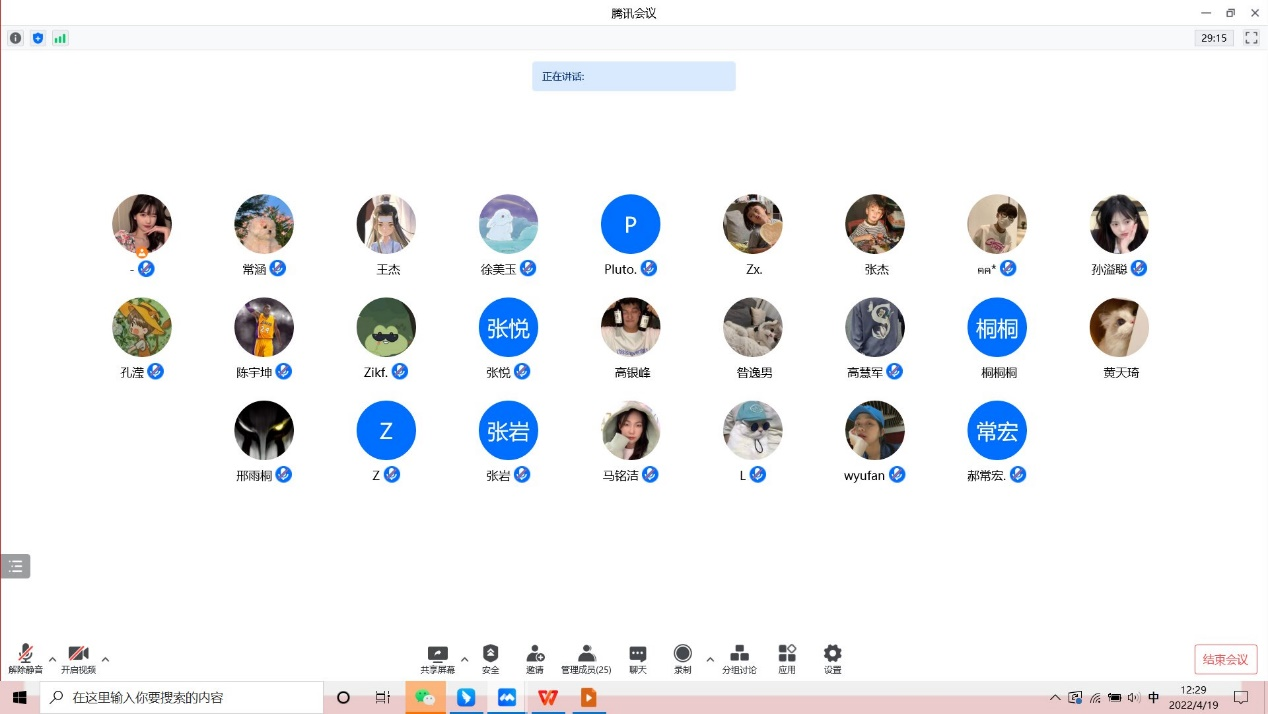The height and width of the screenshot is (714, 1268).
Task: Open the 安全 security options
Action: pyautogui.click(x=490, y=658)
